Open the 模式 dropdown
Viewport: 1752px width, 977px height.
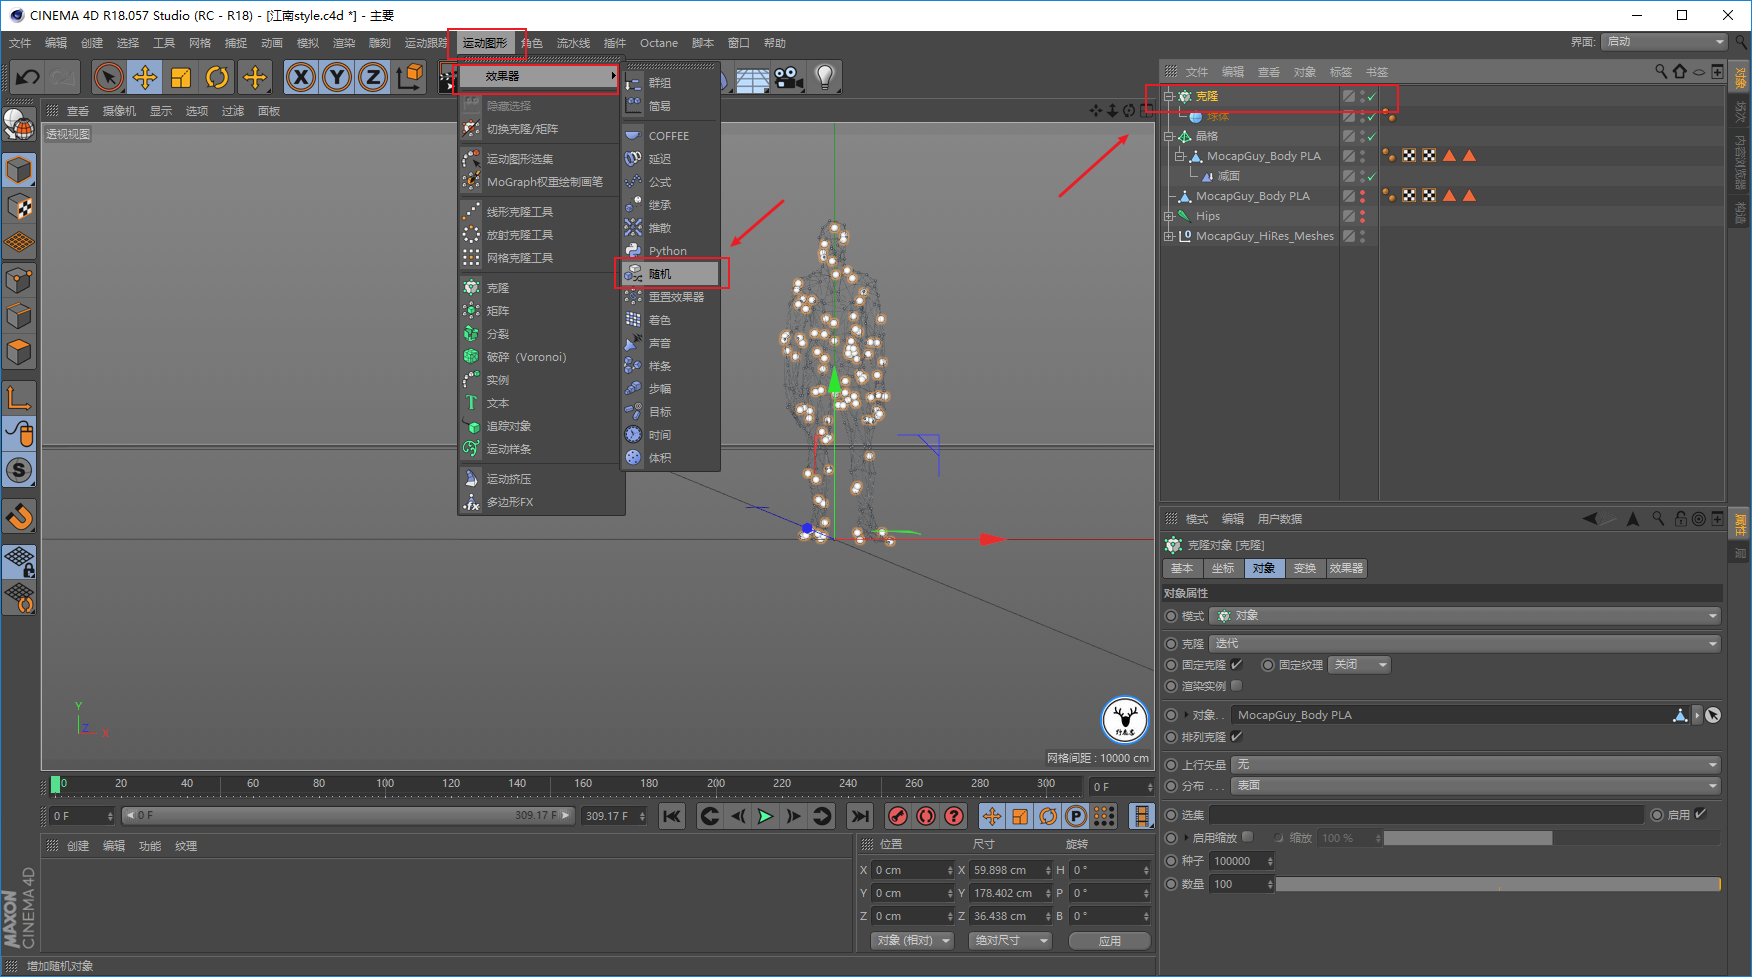point(1465,616)
